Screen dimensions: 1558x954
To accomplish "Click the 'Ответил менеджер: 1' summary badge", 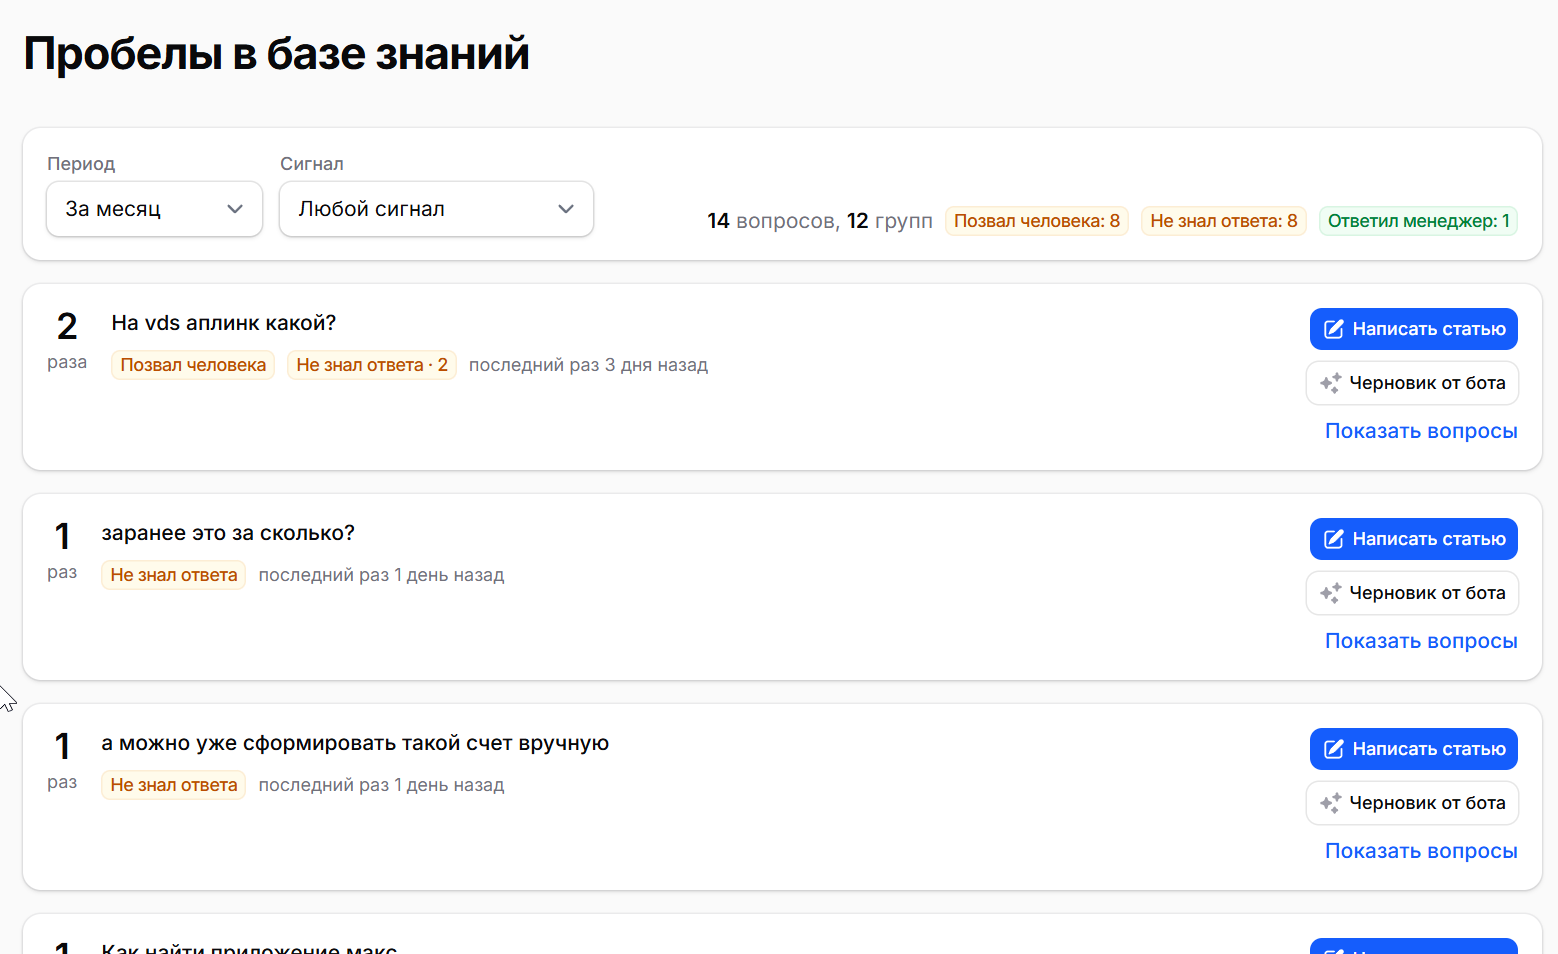I will point(1418,221).
